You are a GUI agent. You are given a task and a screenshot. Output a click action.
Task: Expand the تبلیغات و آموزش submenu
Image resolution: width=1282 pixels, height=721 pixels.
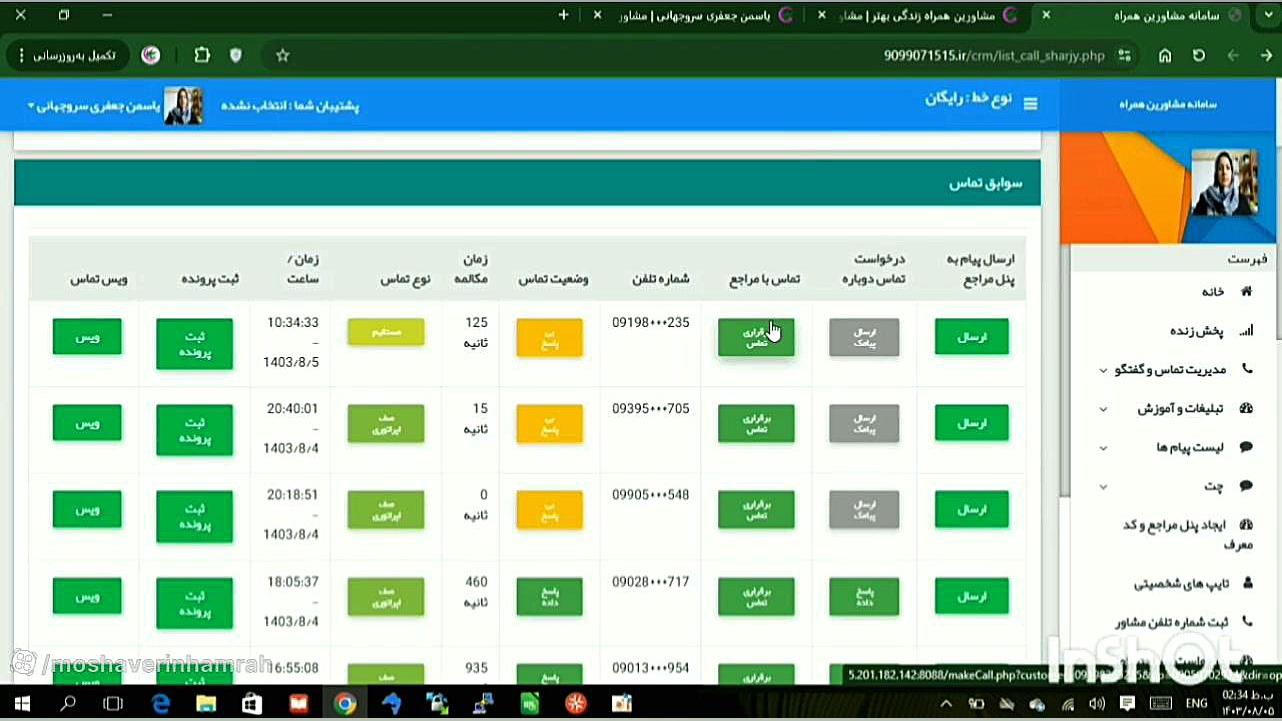click(x=1103, y=409)
